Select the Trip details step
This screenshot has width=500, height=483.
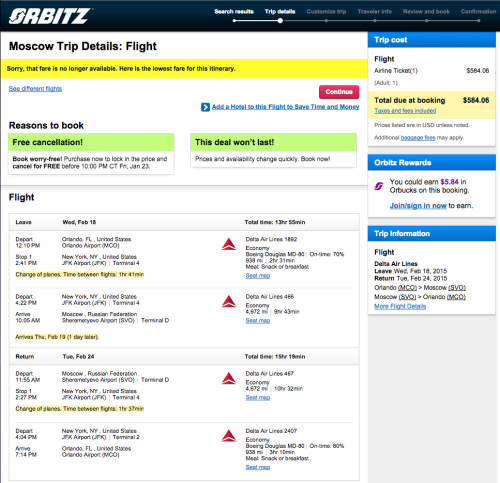pyautogui.click(x=280, y=11)
